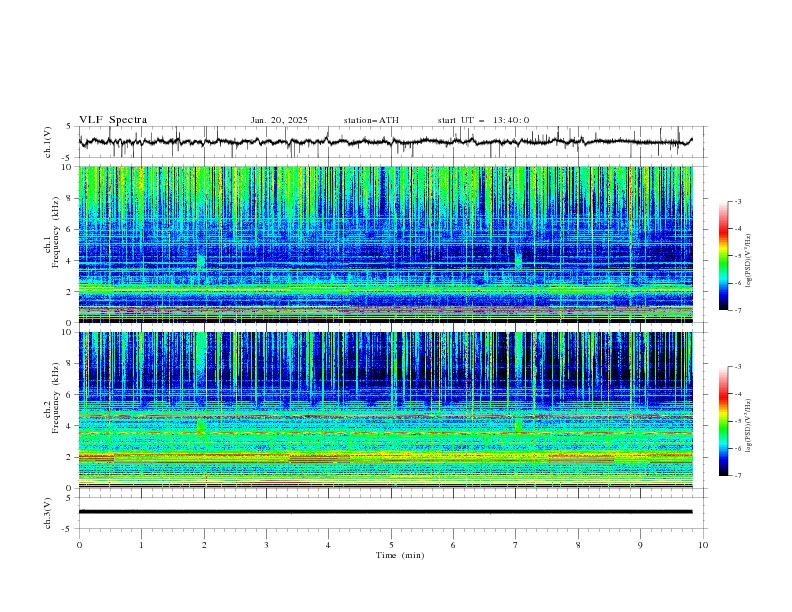Click time axis tick label "5"
This screenshot has width=792, height=612.
(391, 545)
